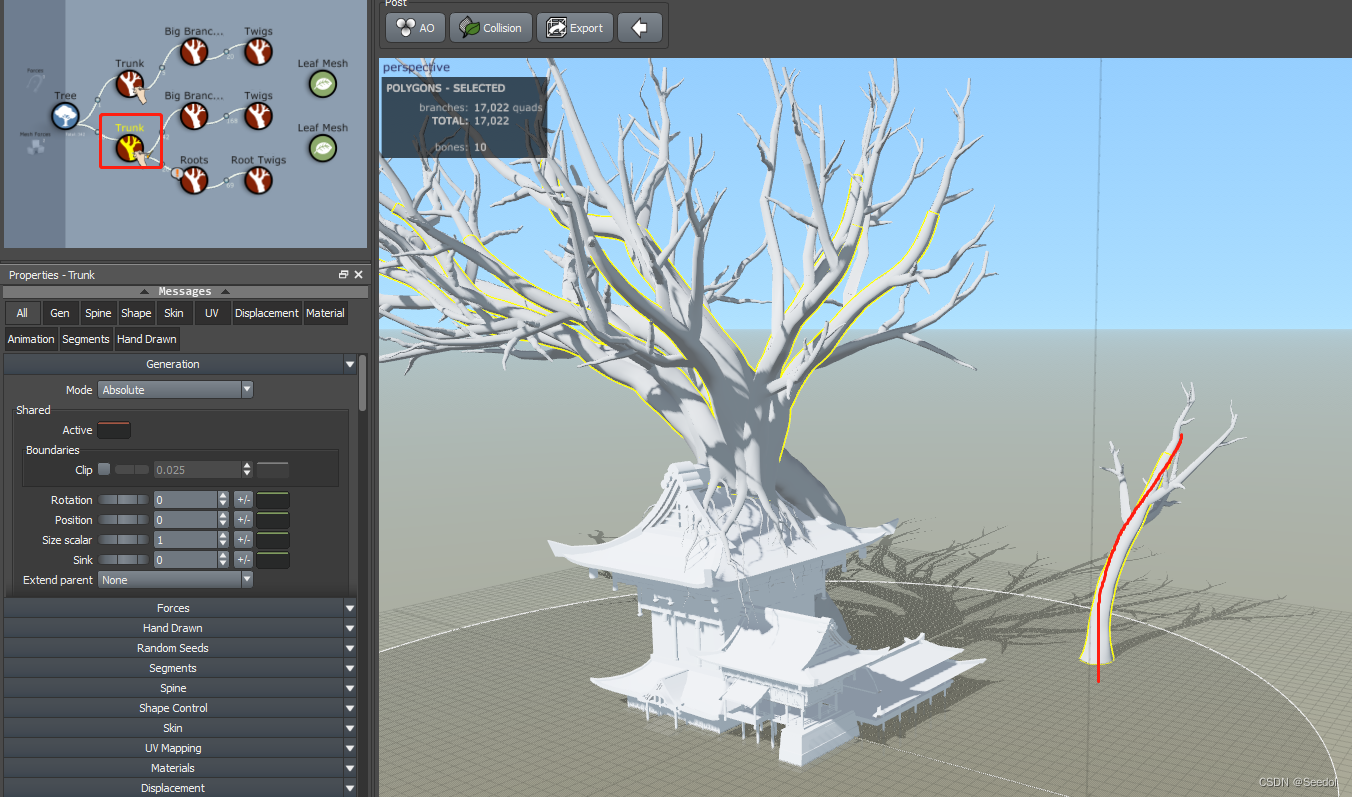Click the Rotation variance +/- toggle
Image resolution: width=1352 pixels, height=797 pixels.
coord(242,499)
